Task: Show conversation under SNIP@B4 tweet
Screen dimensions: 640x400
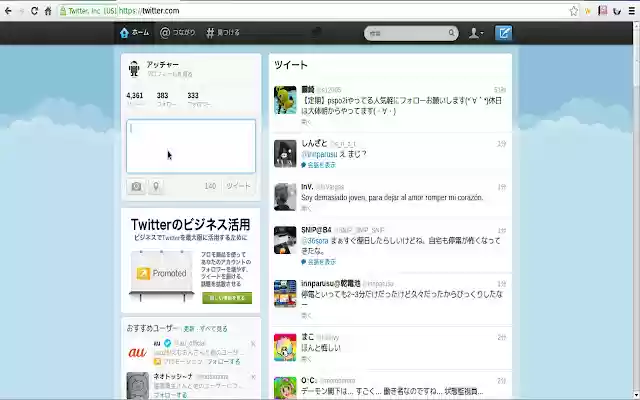Action: (x=319, y=262)
